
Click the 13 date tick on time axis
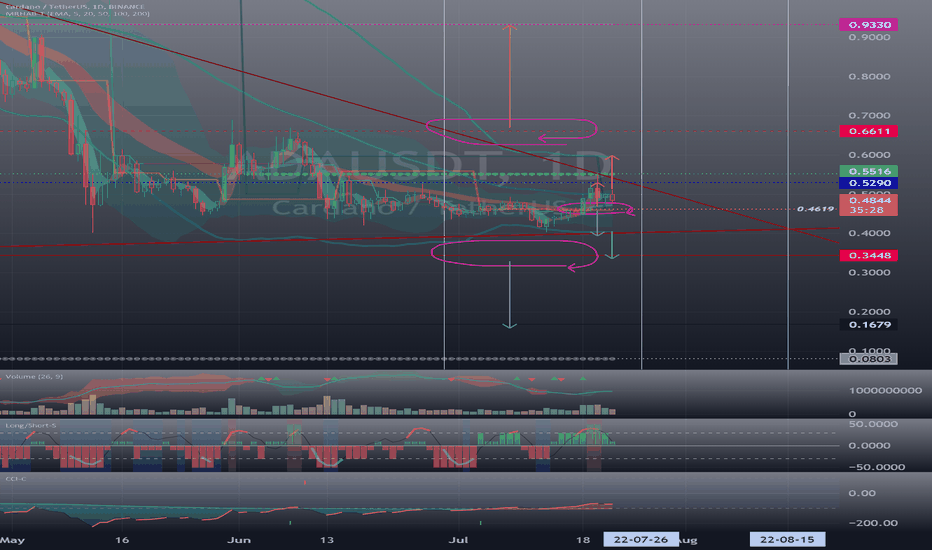click(327, 540)
